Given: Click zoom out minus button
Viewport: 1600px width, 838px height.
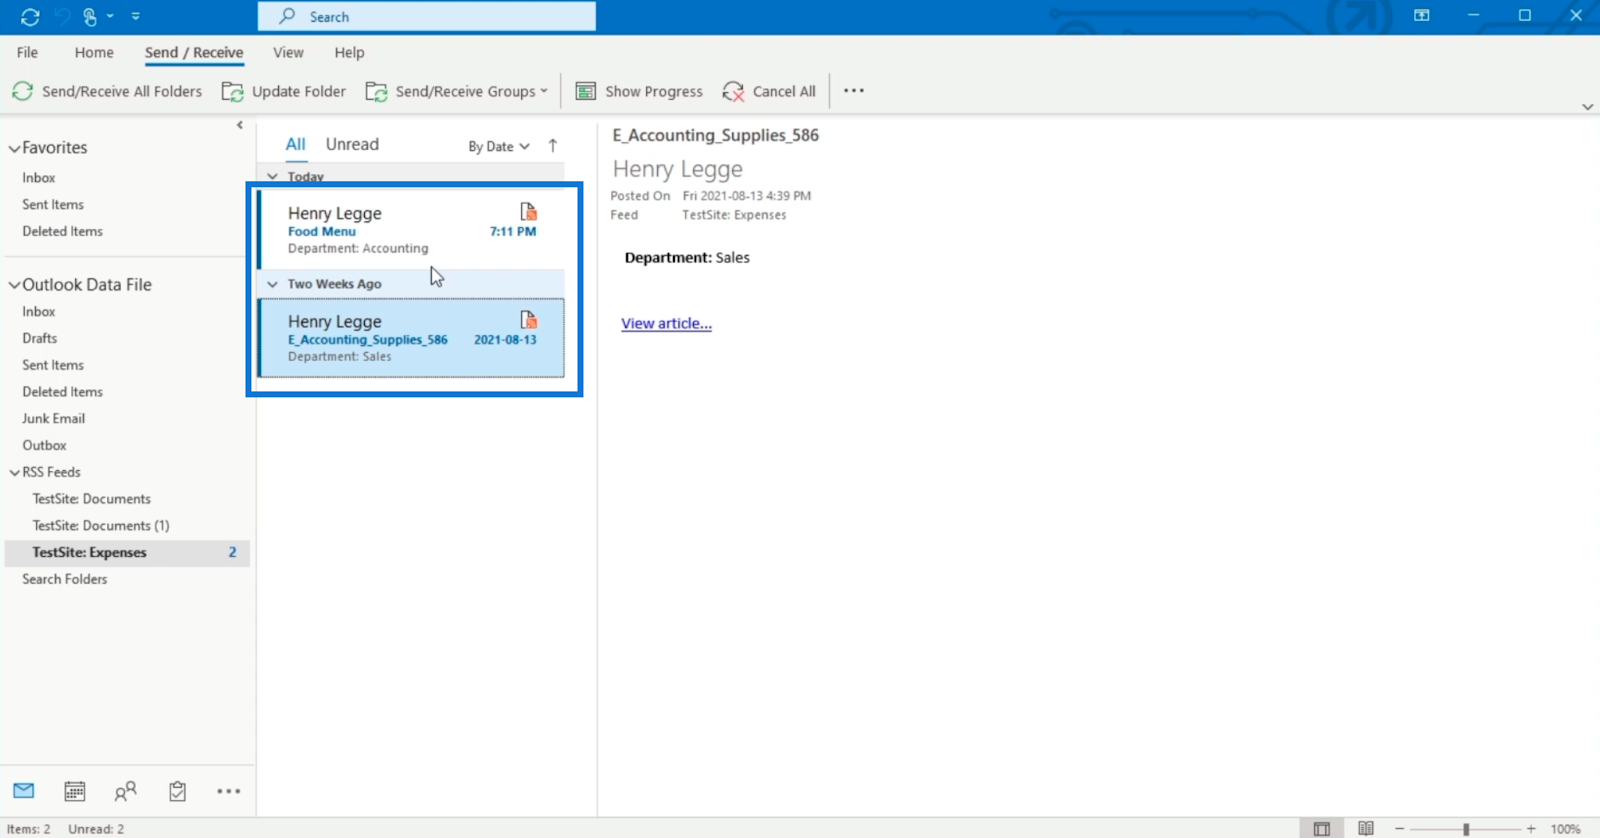Looking at the screenshot, I should point(1400,829).
